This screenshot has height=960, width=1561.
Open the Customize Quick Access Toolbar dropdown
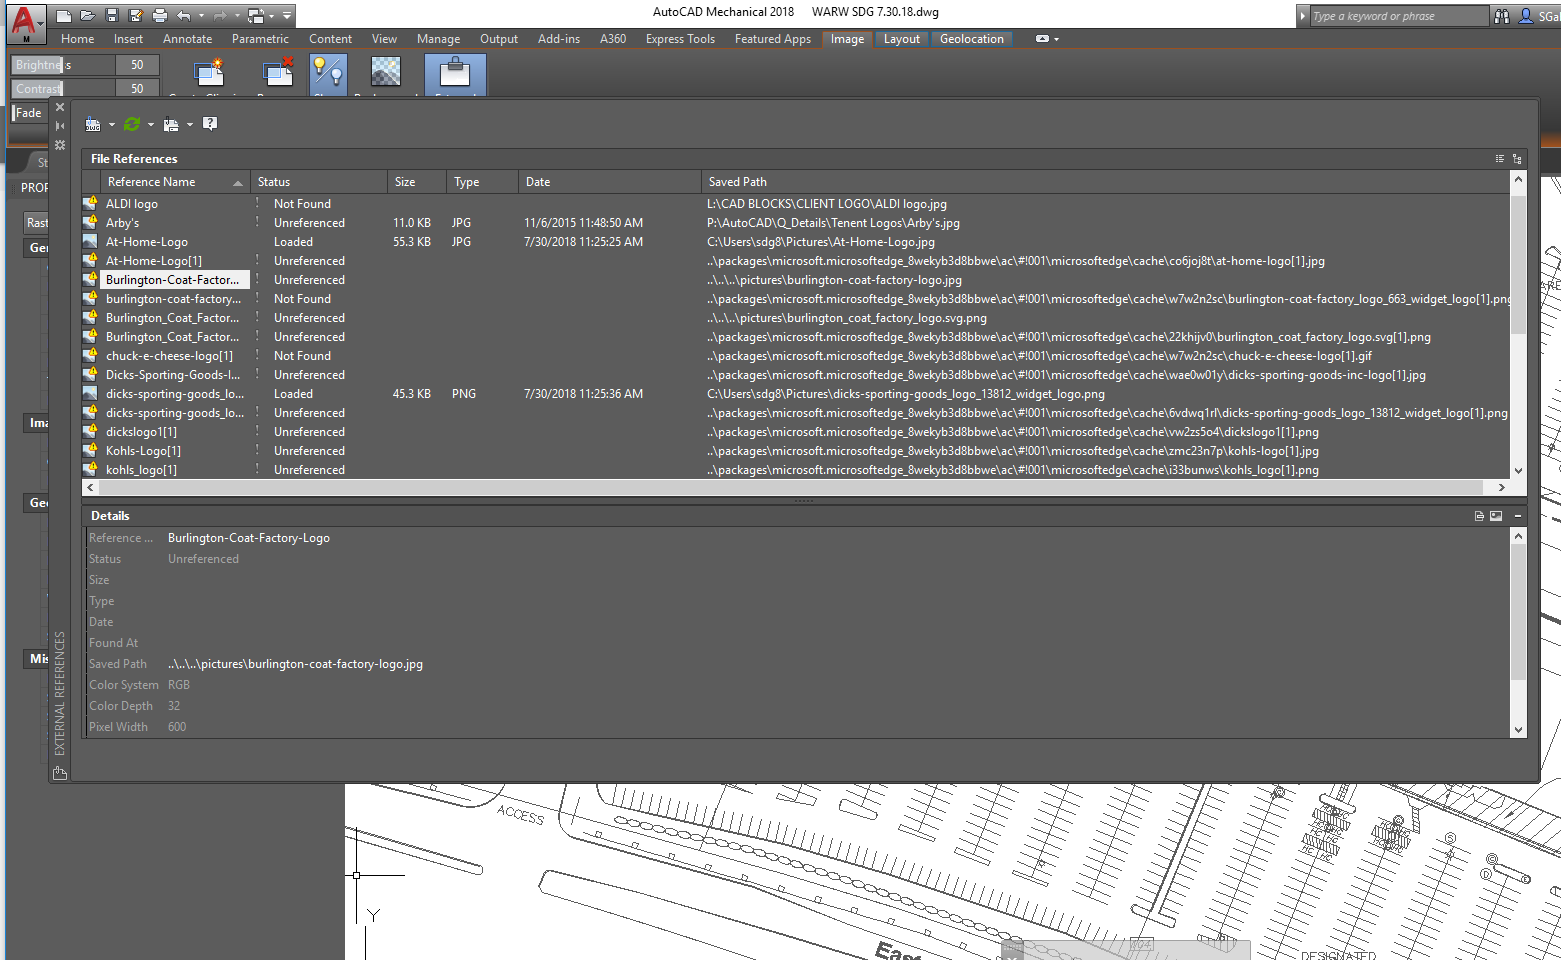[x=288, y=16]
